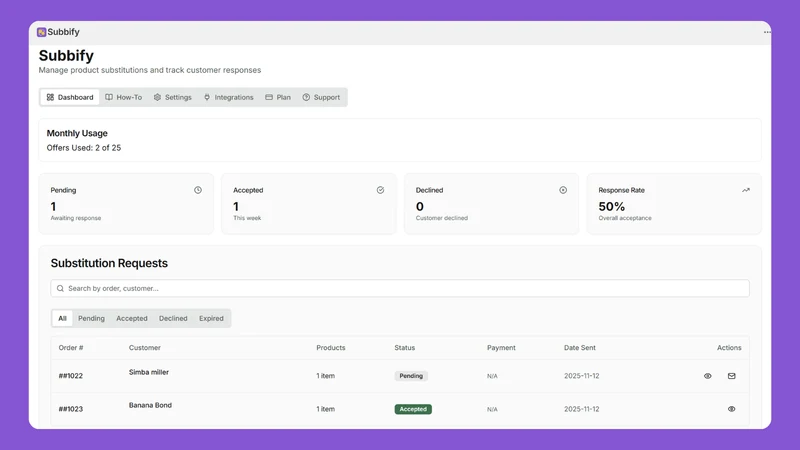Click the circle icon on Declined card
Screen dimensions: 800x450
[563, 190]
